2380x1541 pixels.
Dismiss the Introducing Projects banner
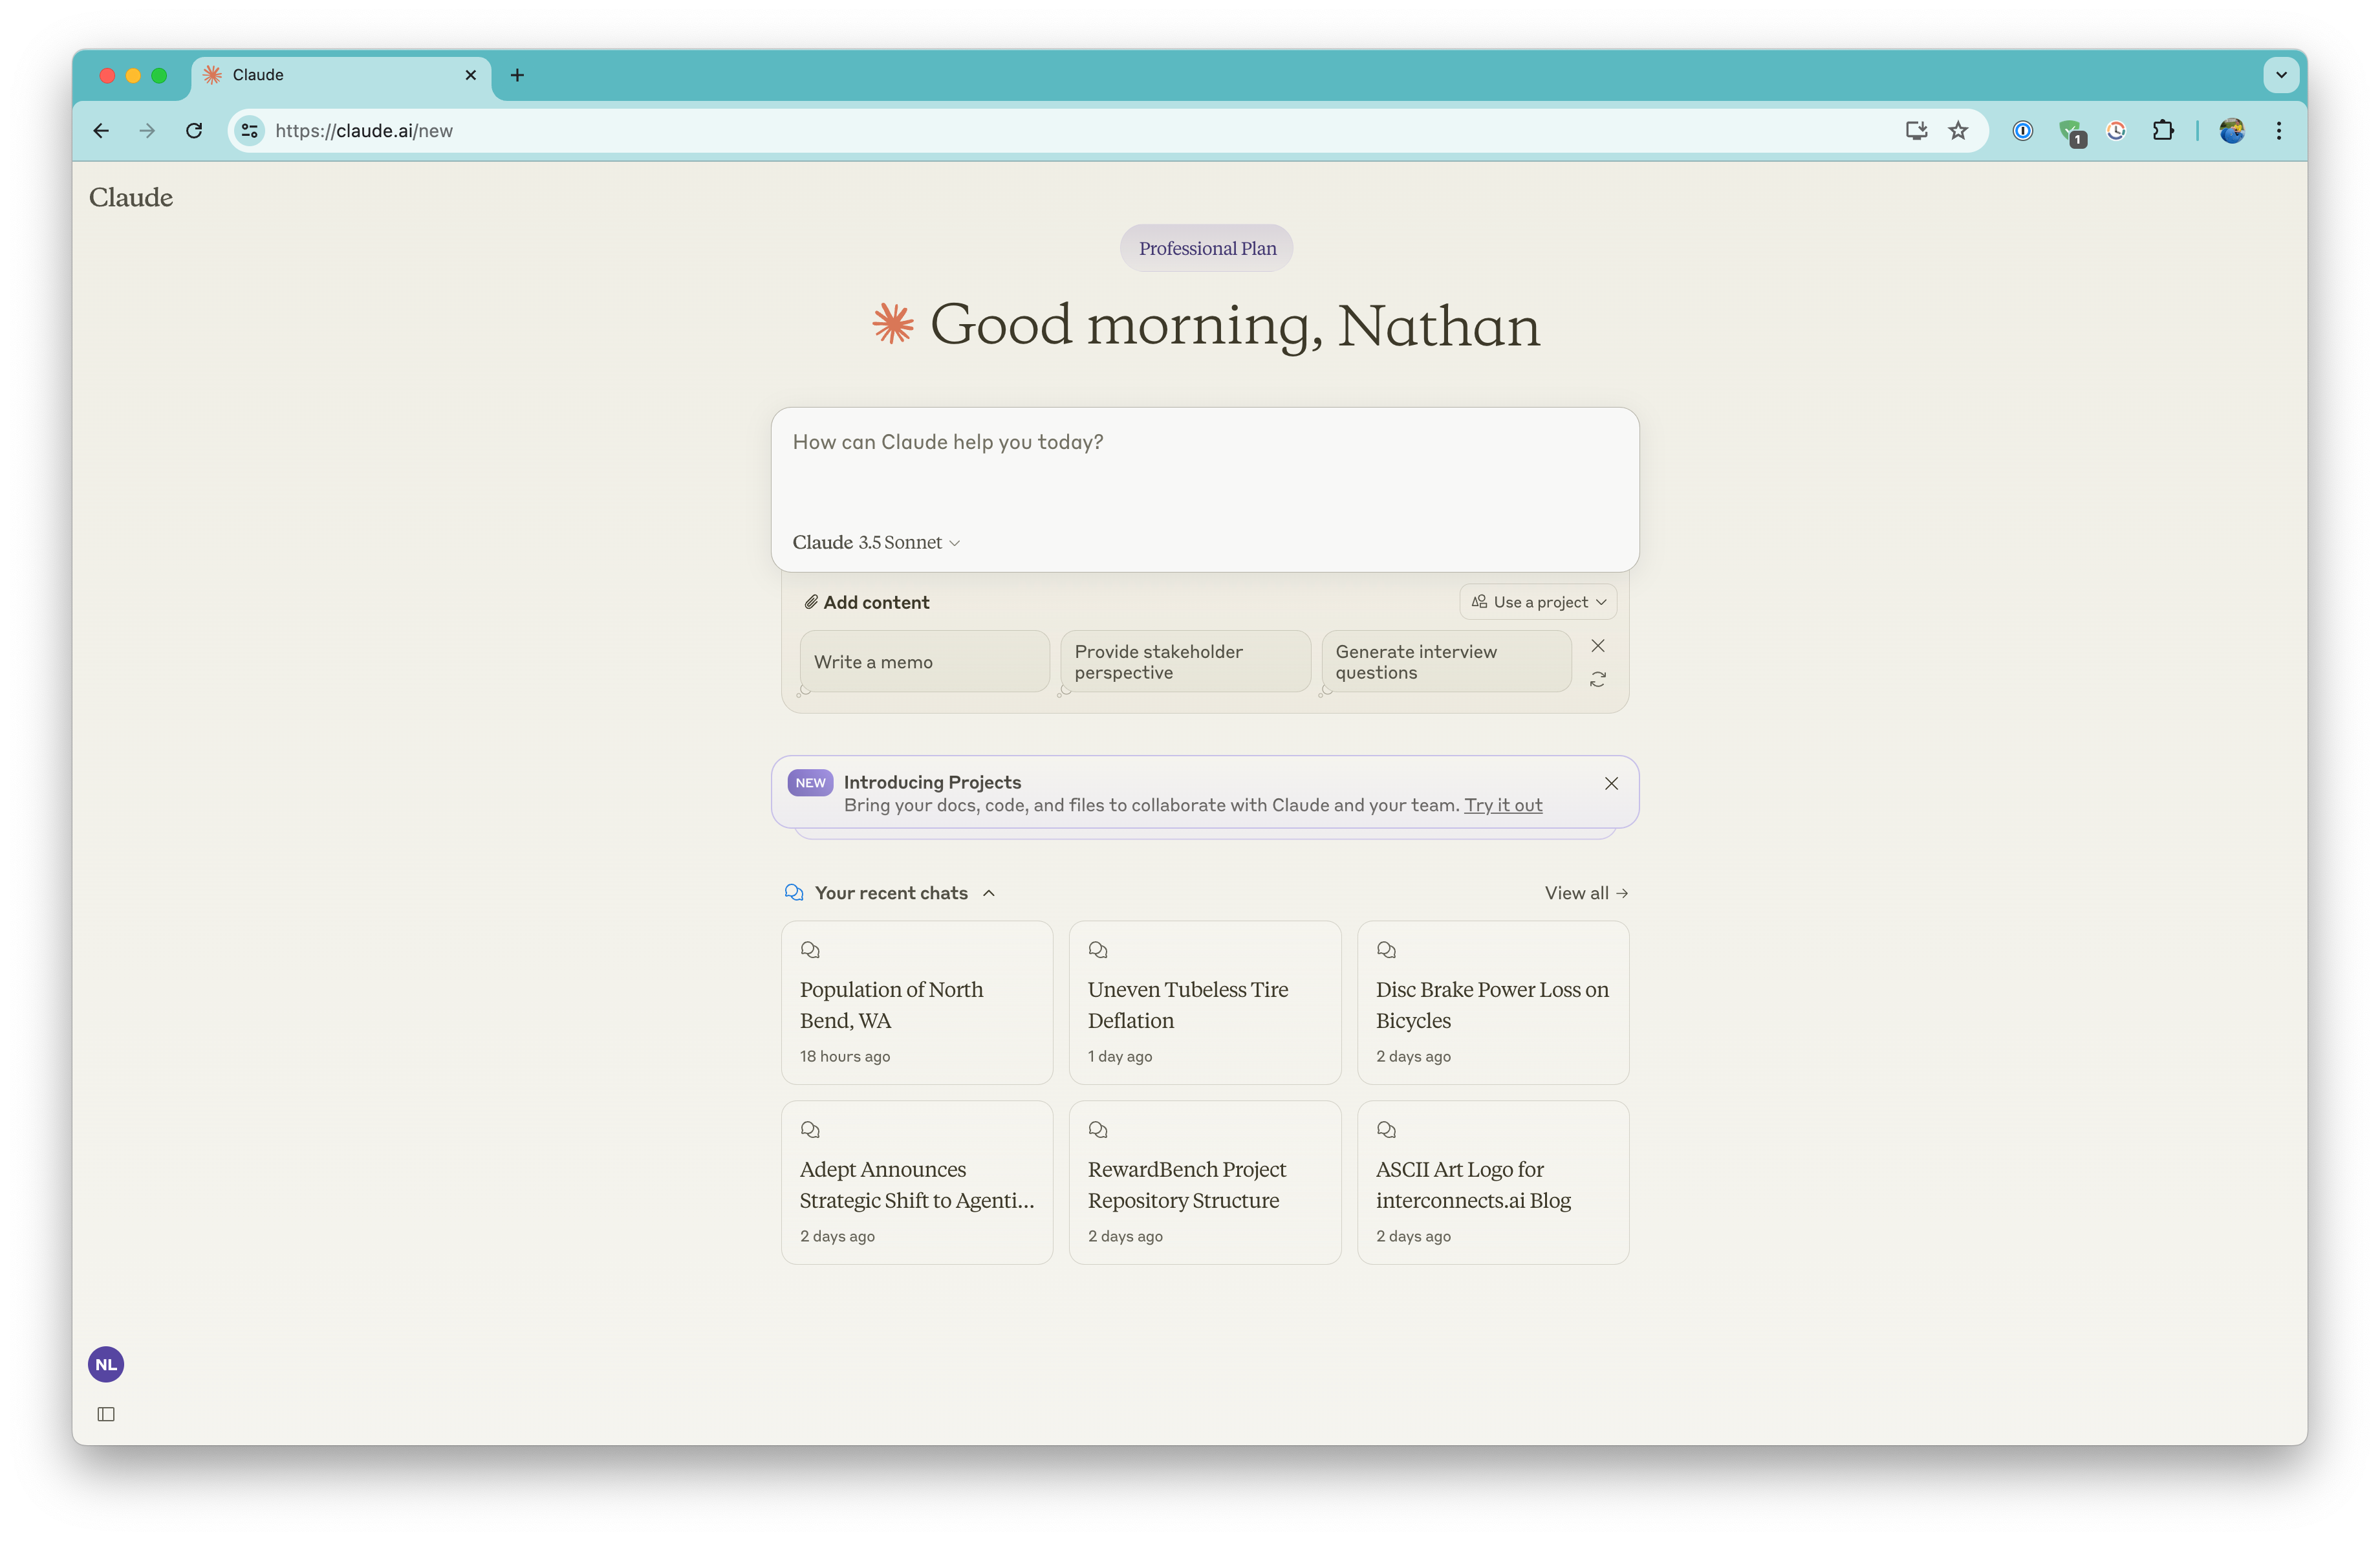pos(1611,783)
